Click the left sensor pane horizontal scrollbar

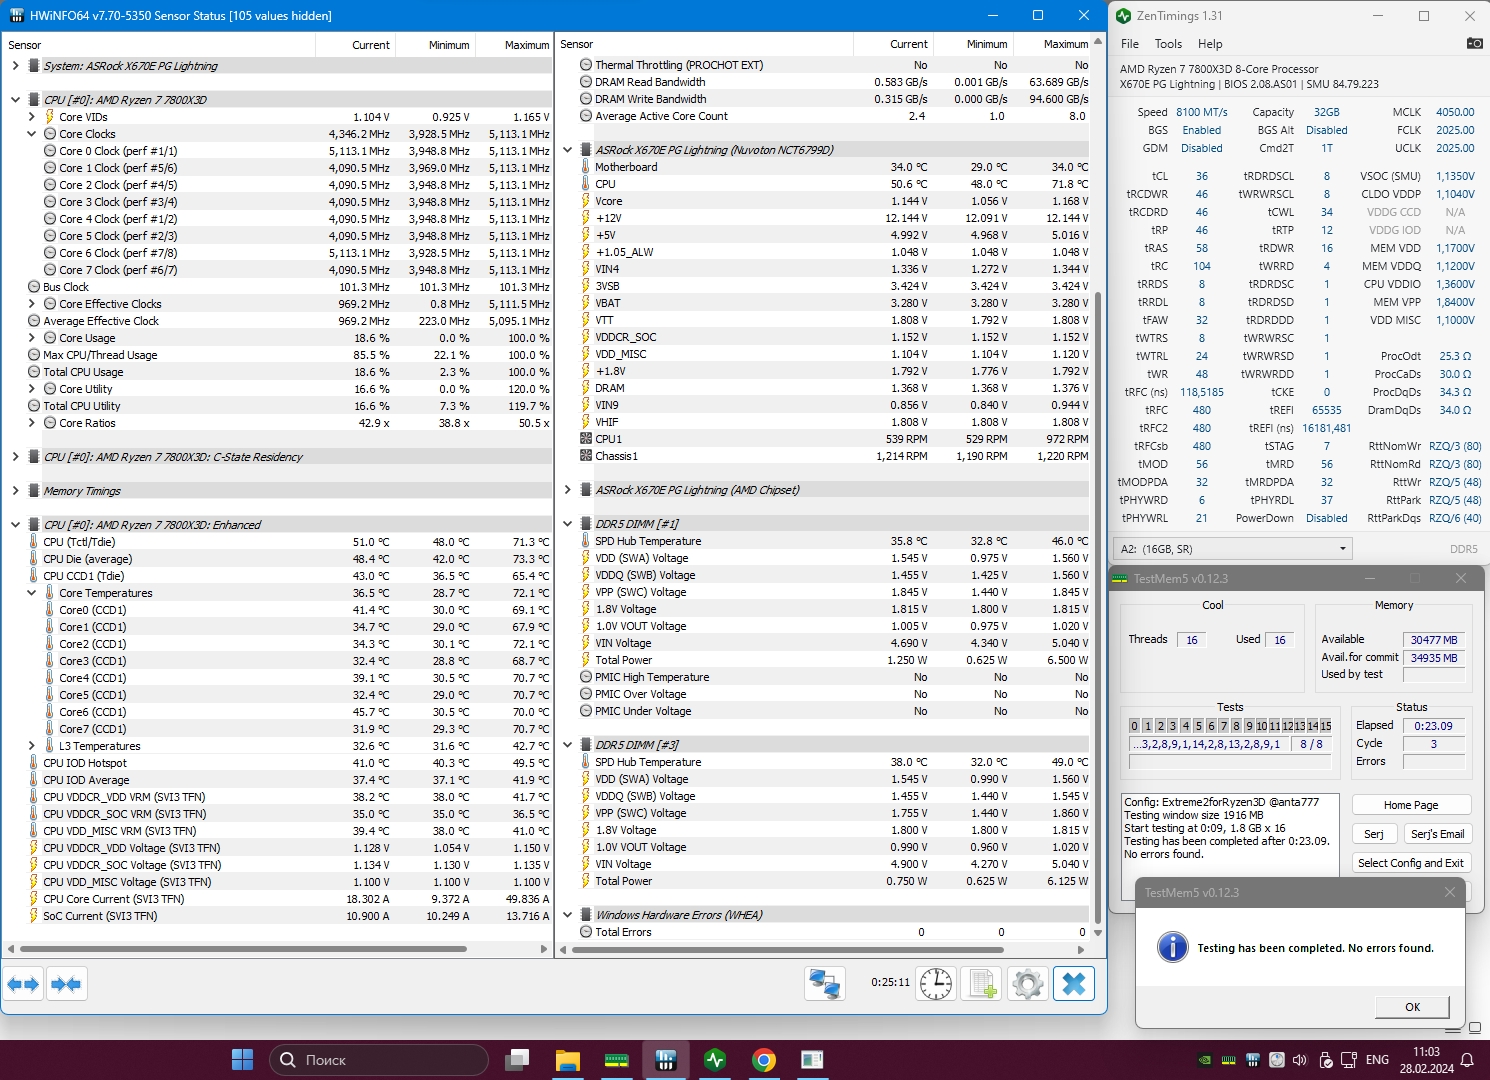point(243,948)
